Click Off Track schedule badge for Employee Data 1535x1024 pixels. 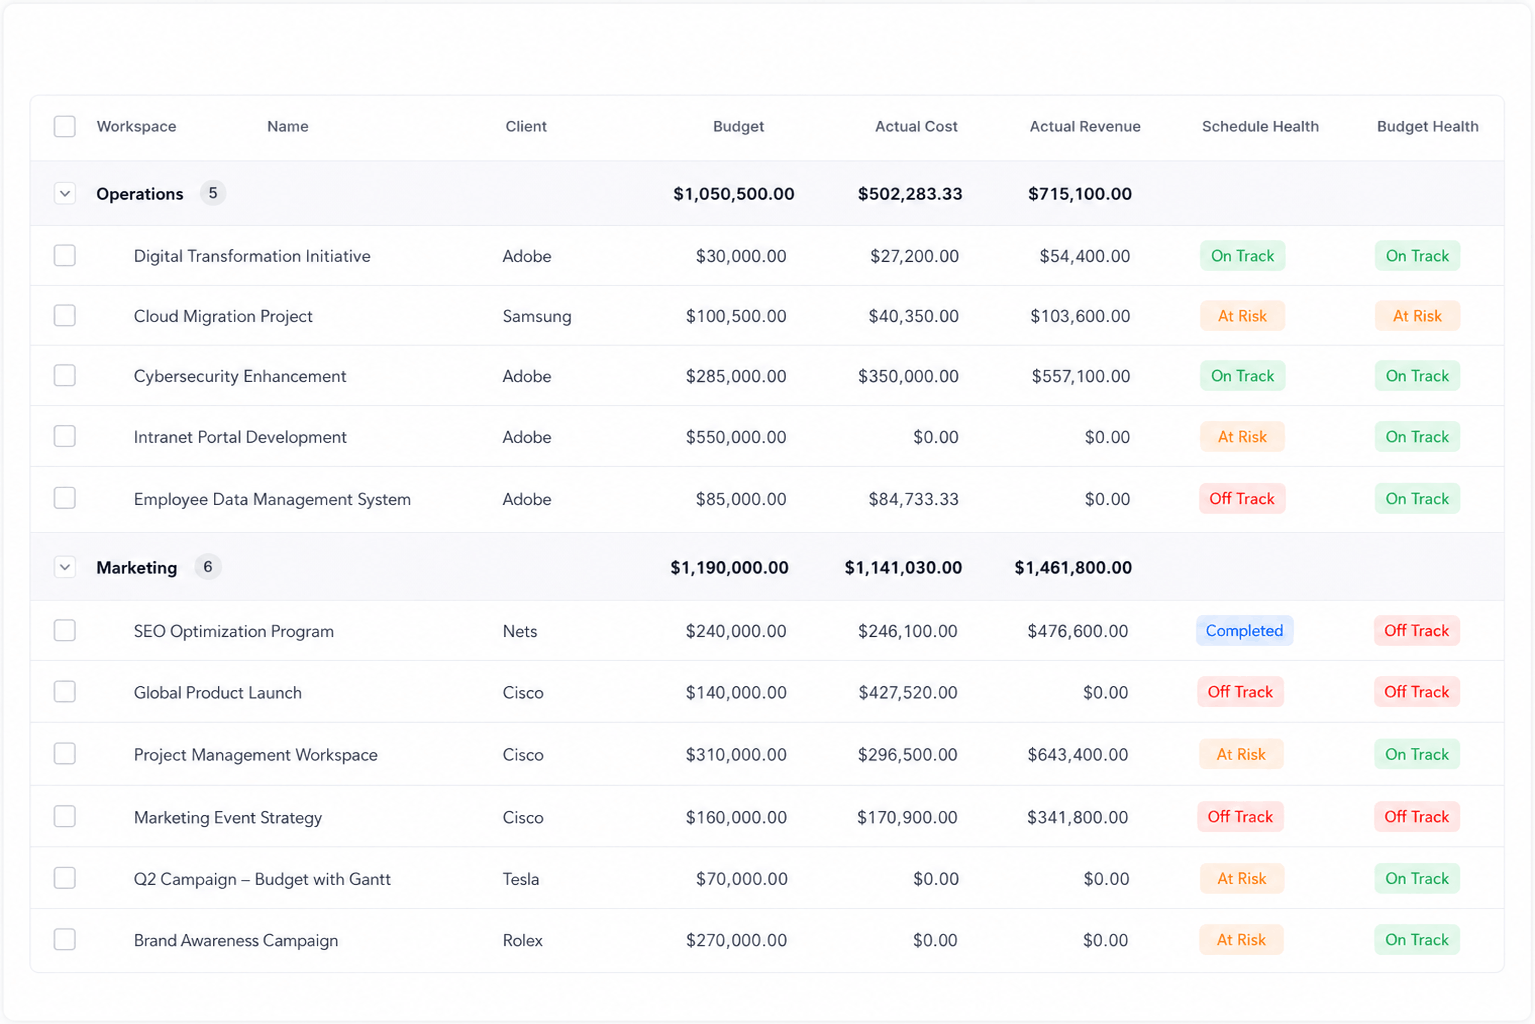pyautogui.click(x=1242, y=499)
